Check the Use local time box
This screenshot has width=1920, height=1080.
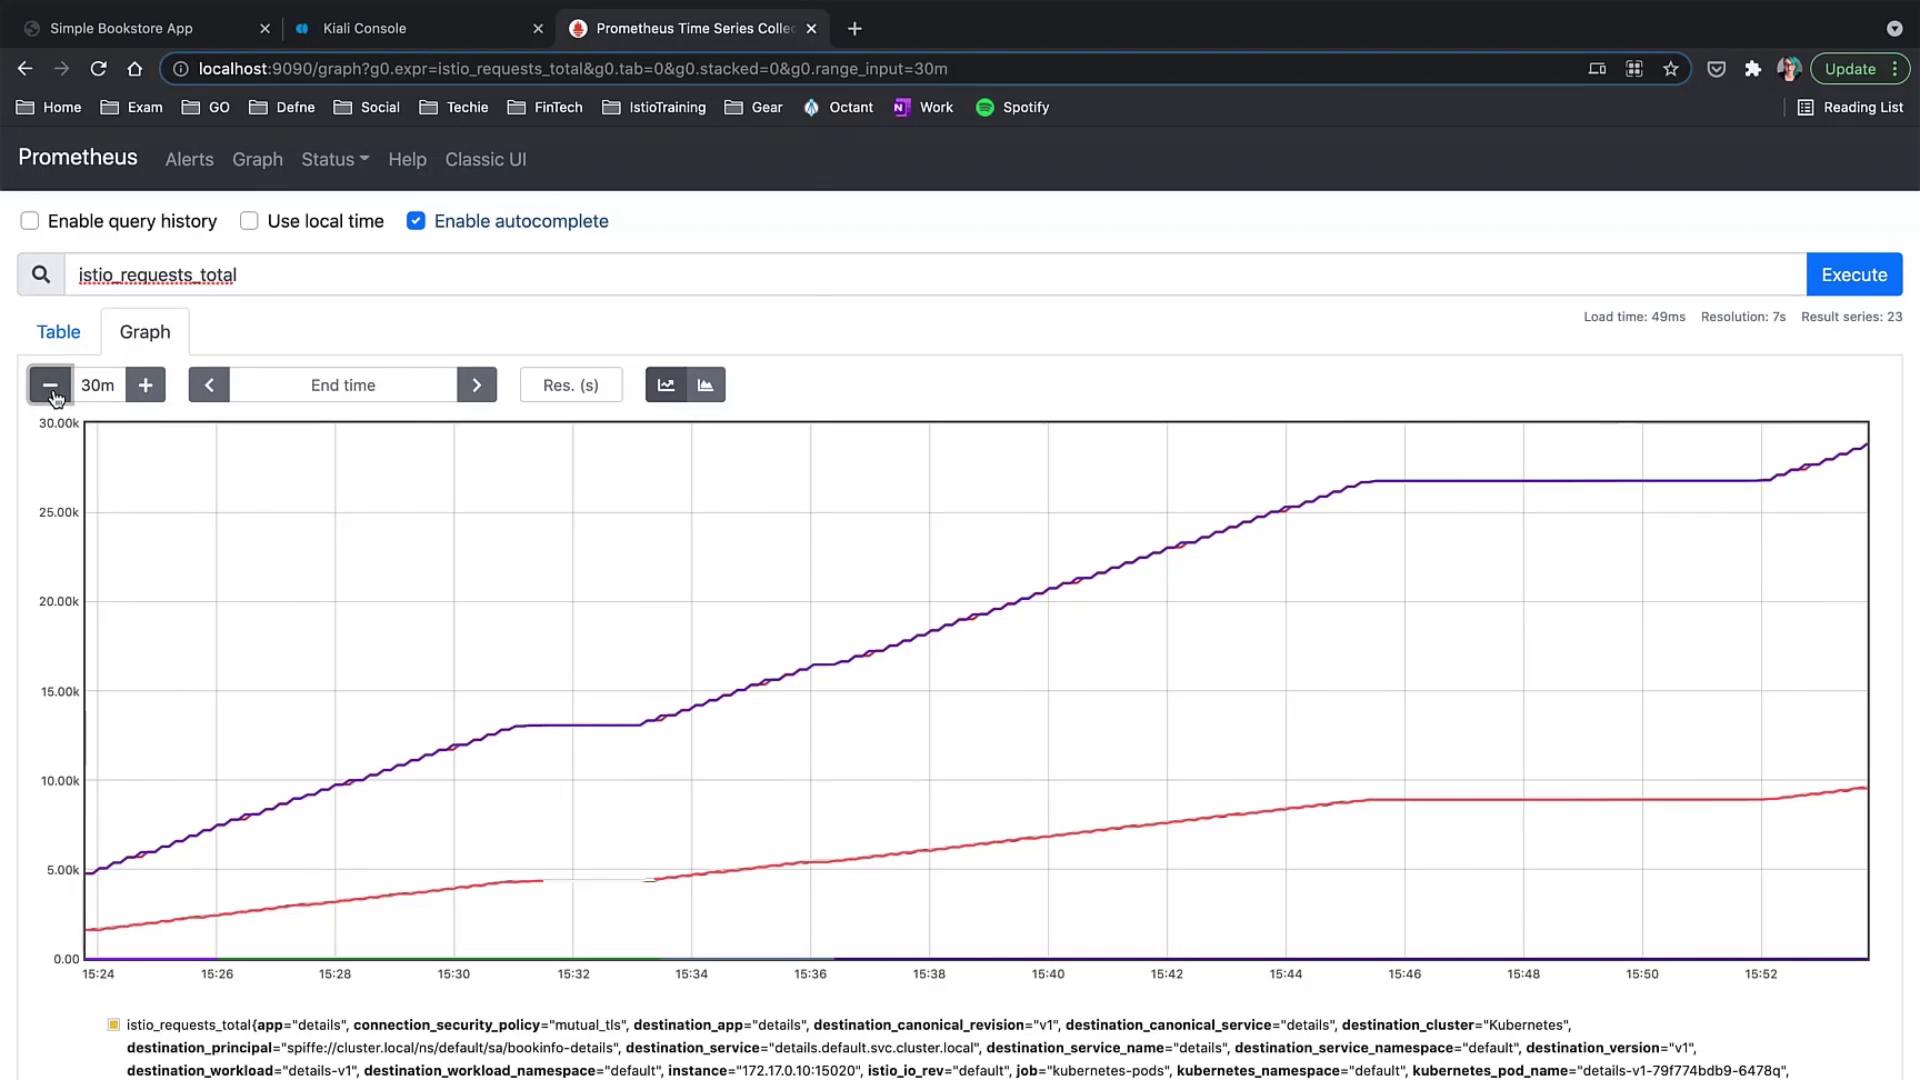(x=249, y=221)
